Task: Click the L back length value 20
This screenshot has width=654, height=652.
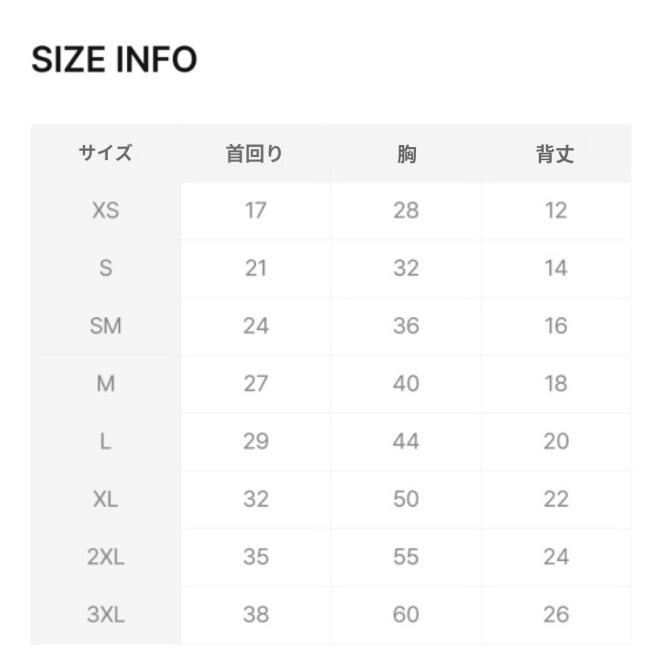Action: 555,441
